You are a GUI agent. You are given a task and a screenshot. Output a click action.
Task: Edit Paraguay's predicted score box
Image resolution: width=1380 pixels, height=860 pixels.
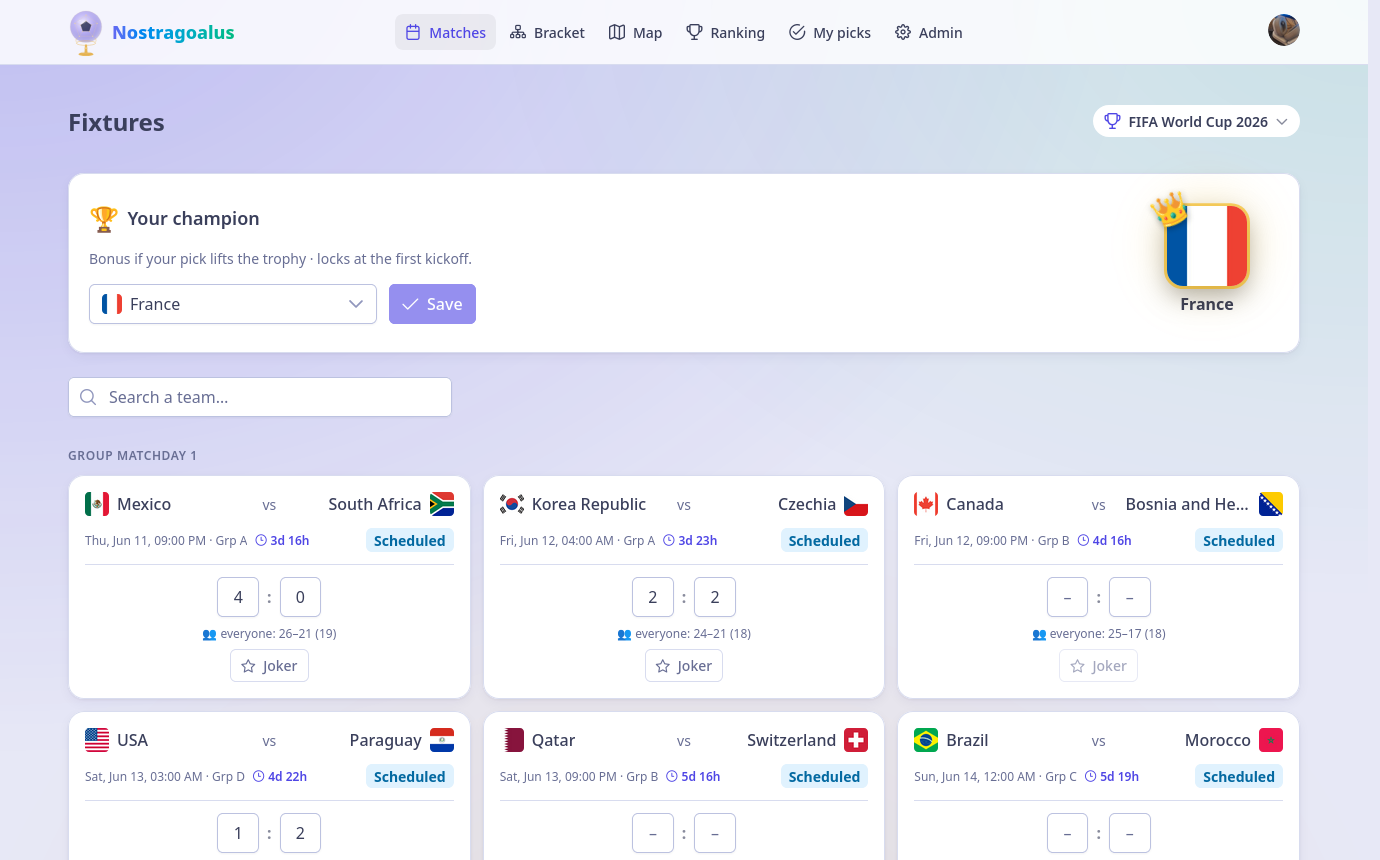click(300, 833)
